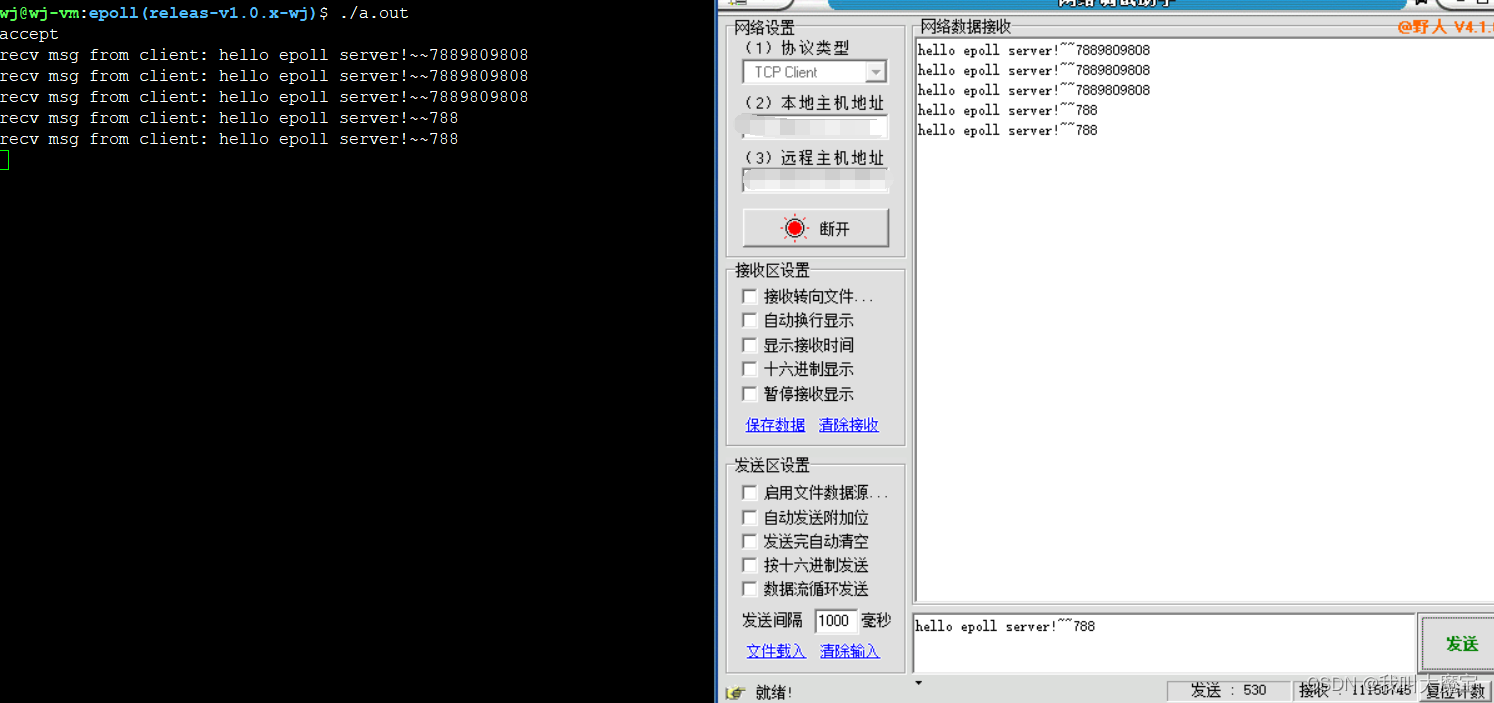This screenshot has height=703, width=1494.
Task: Click the 清除输入 clear input link
Action: point(849,651)
